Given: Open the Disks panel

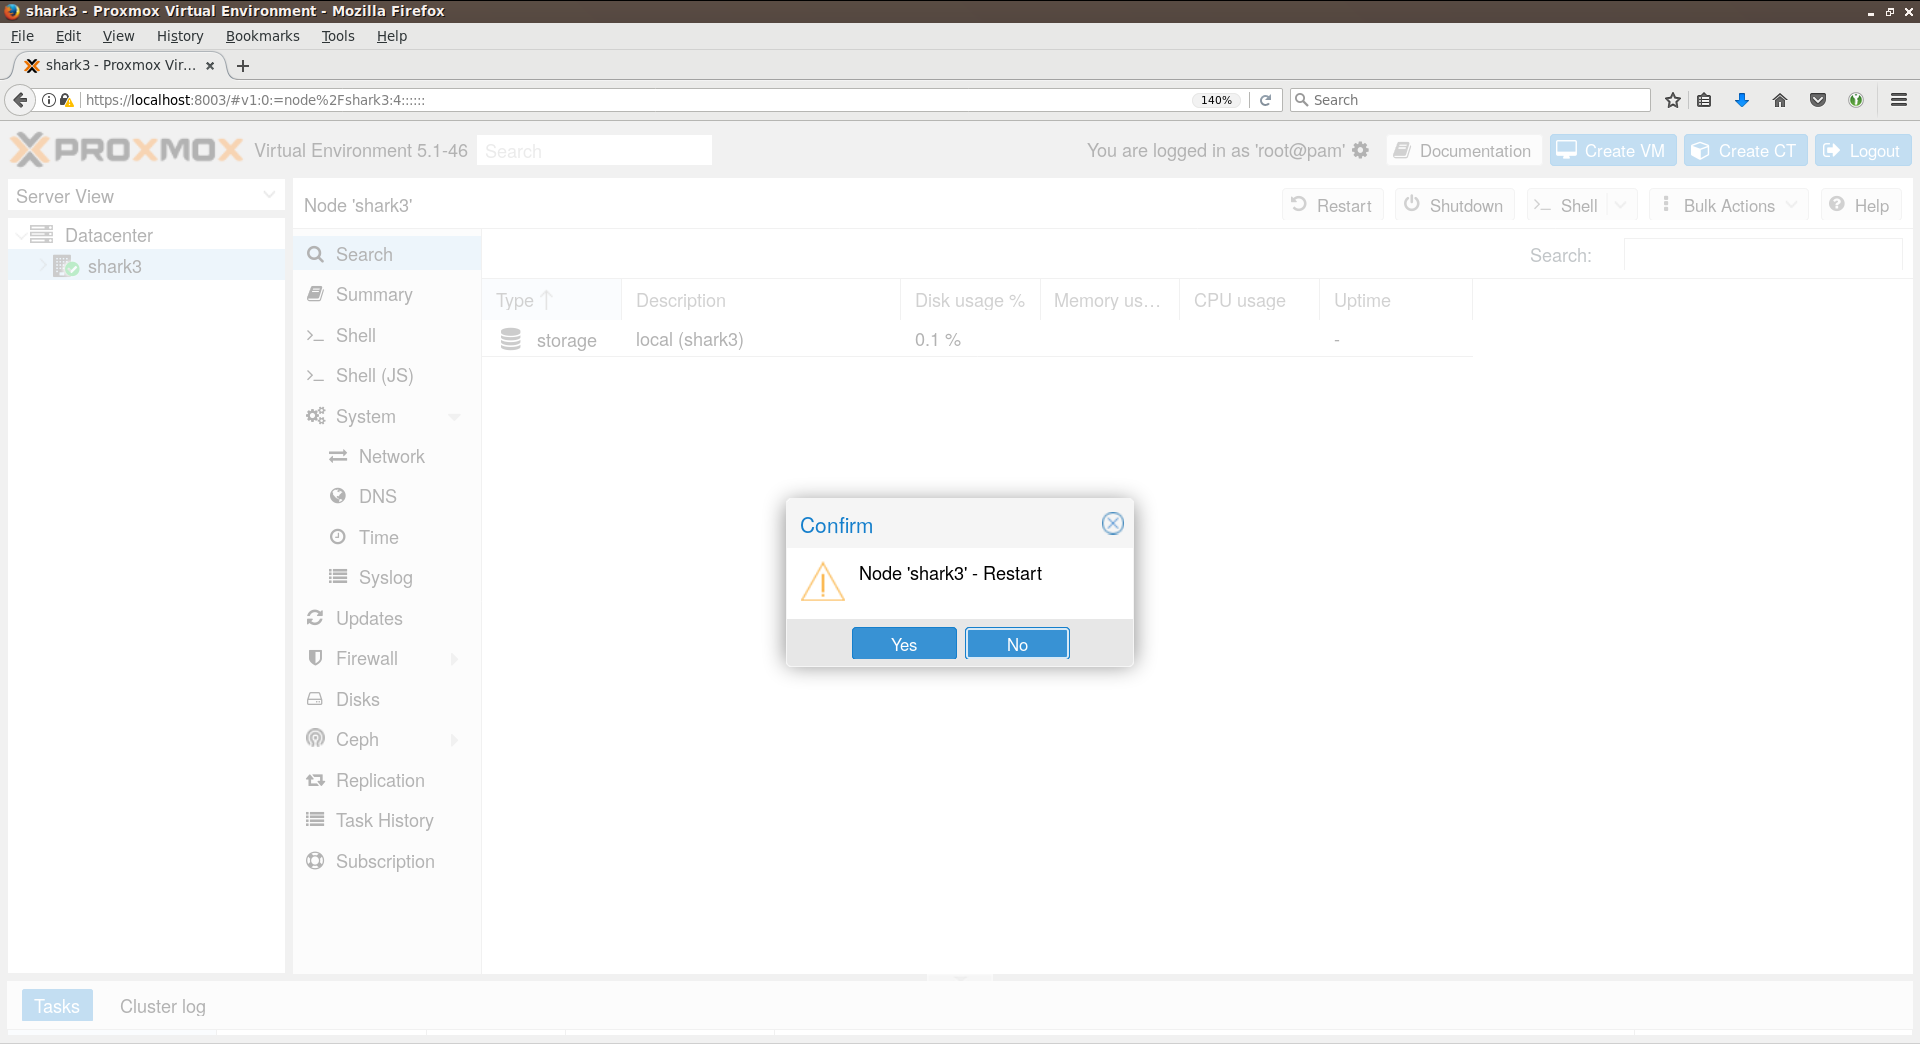Looking at the screenshot, I should [x=387, y=699].
